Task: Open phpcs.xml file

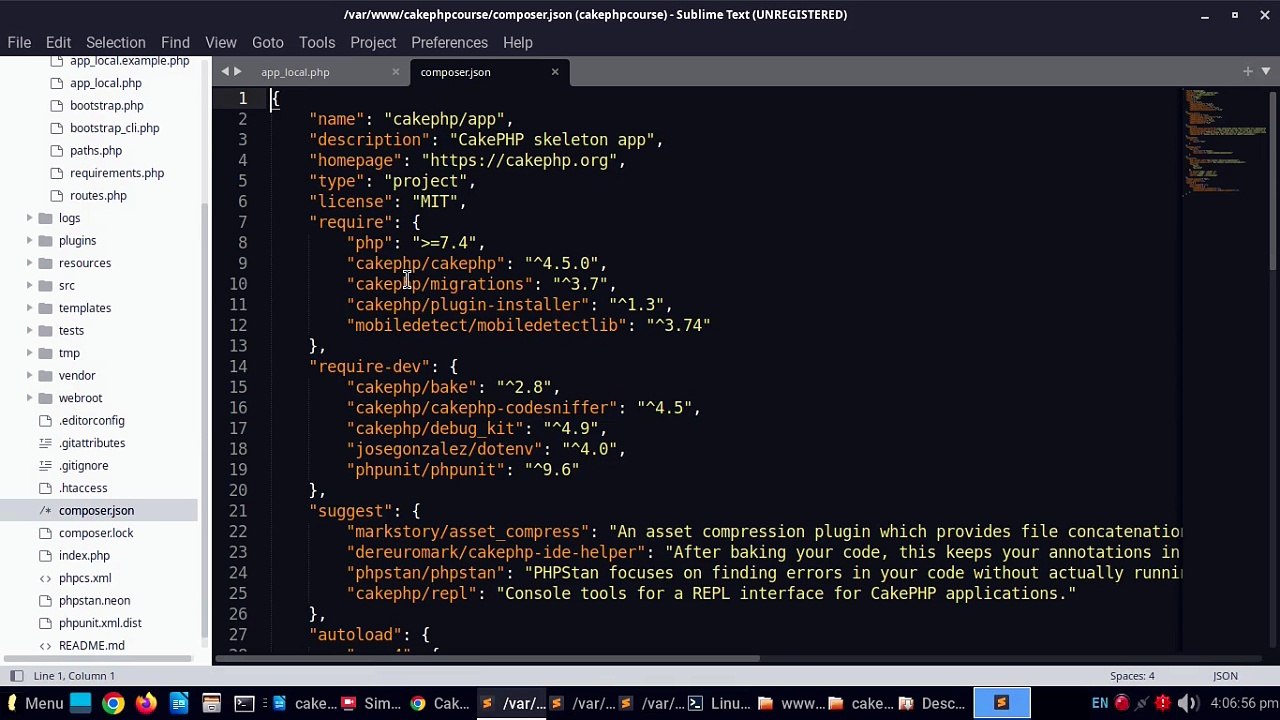Action: [85, 578]
